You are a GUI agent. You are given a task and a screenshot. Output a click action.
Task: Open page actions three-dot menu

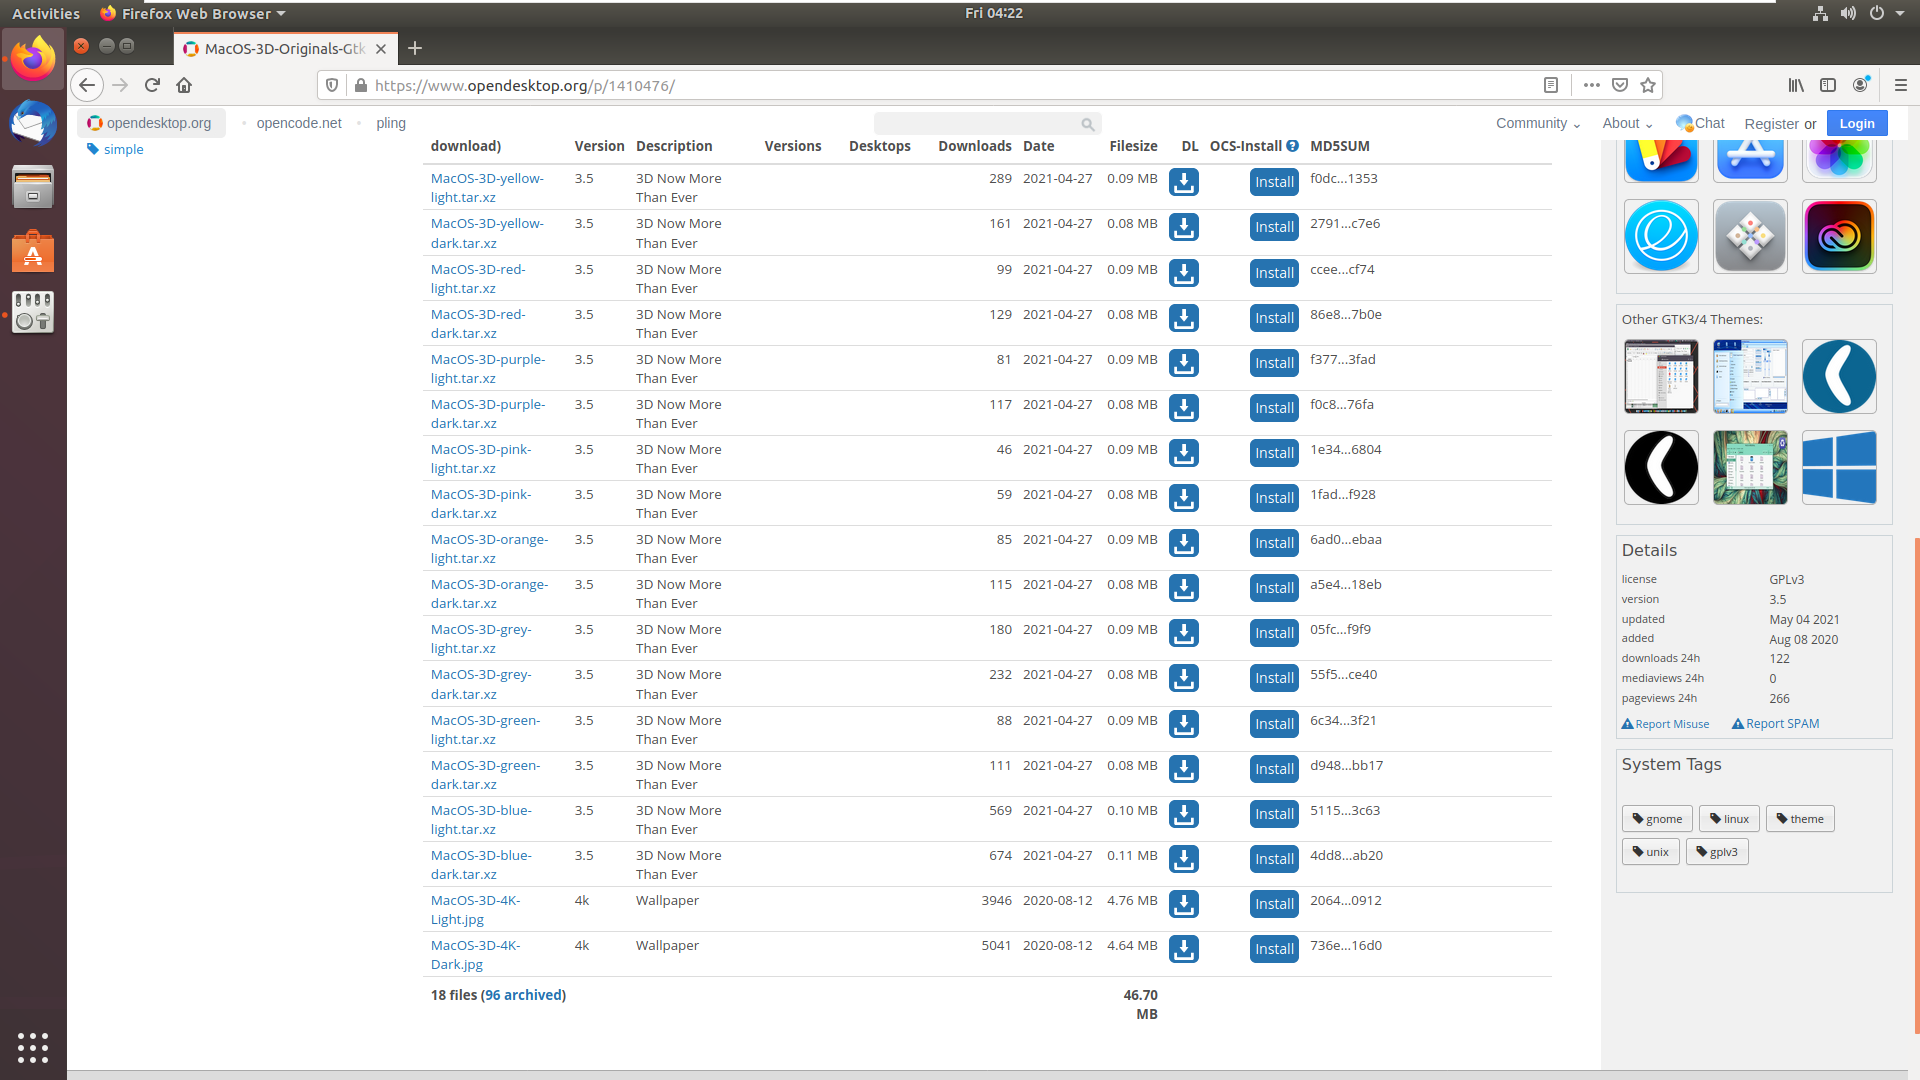click(x=1592, y=85)
